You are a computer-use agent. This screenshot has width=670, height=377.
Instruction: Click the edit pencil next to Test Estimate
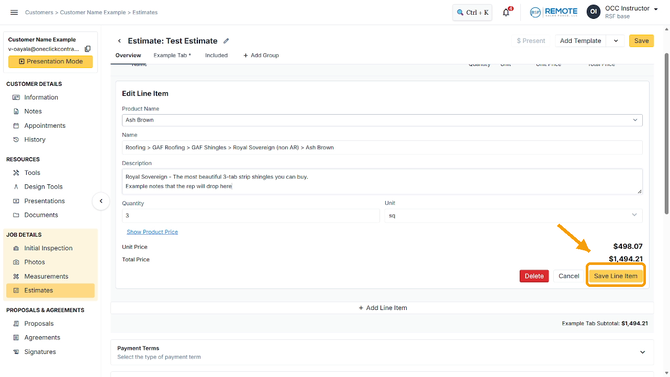(x=226, y=41)
